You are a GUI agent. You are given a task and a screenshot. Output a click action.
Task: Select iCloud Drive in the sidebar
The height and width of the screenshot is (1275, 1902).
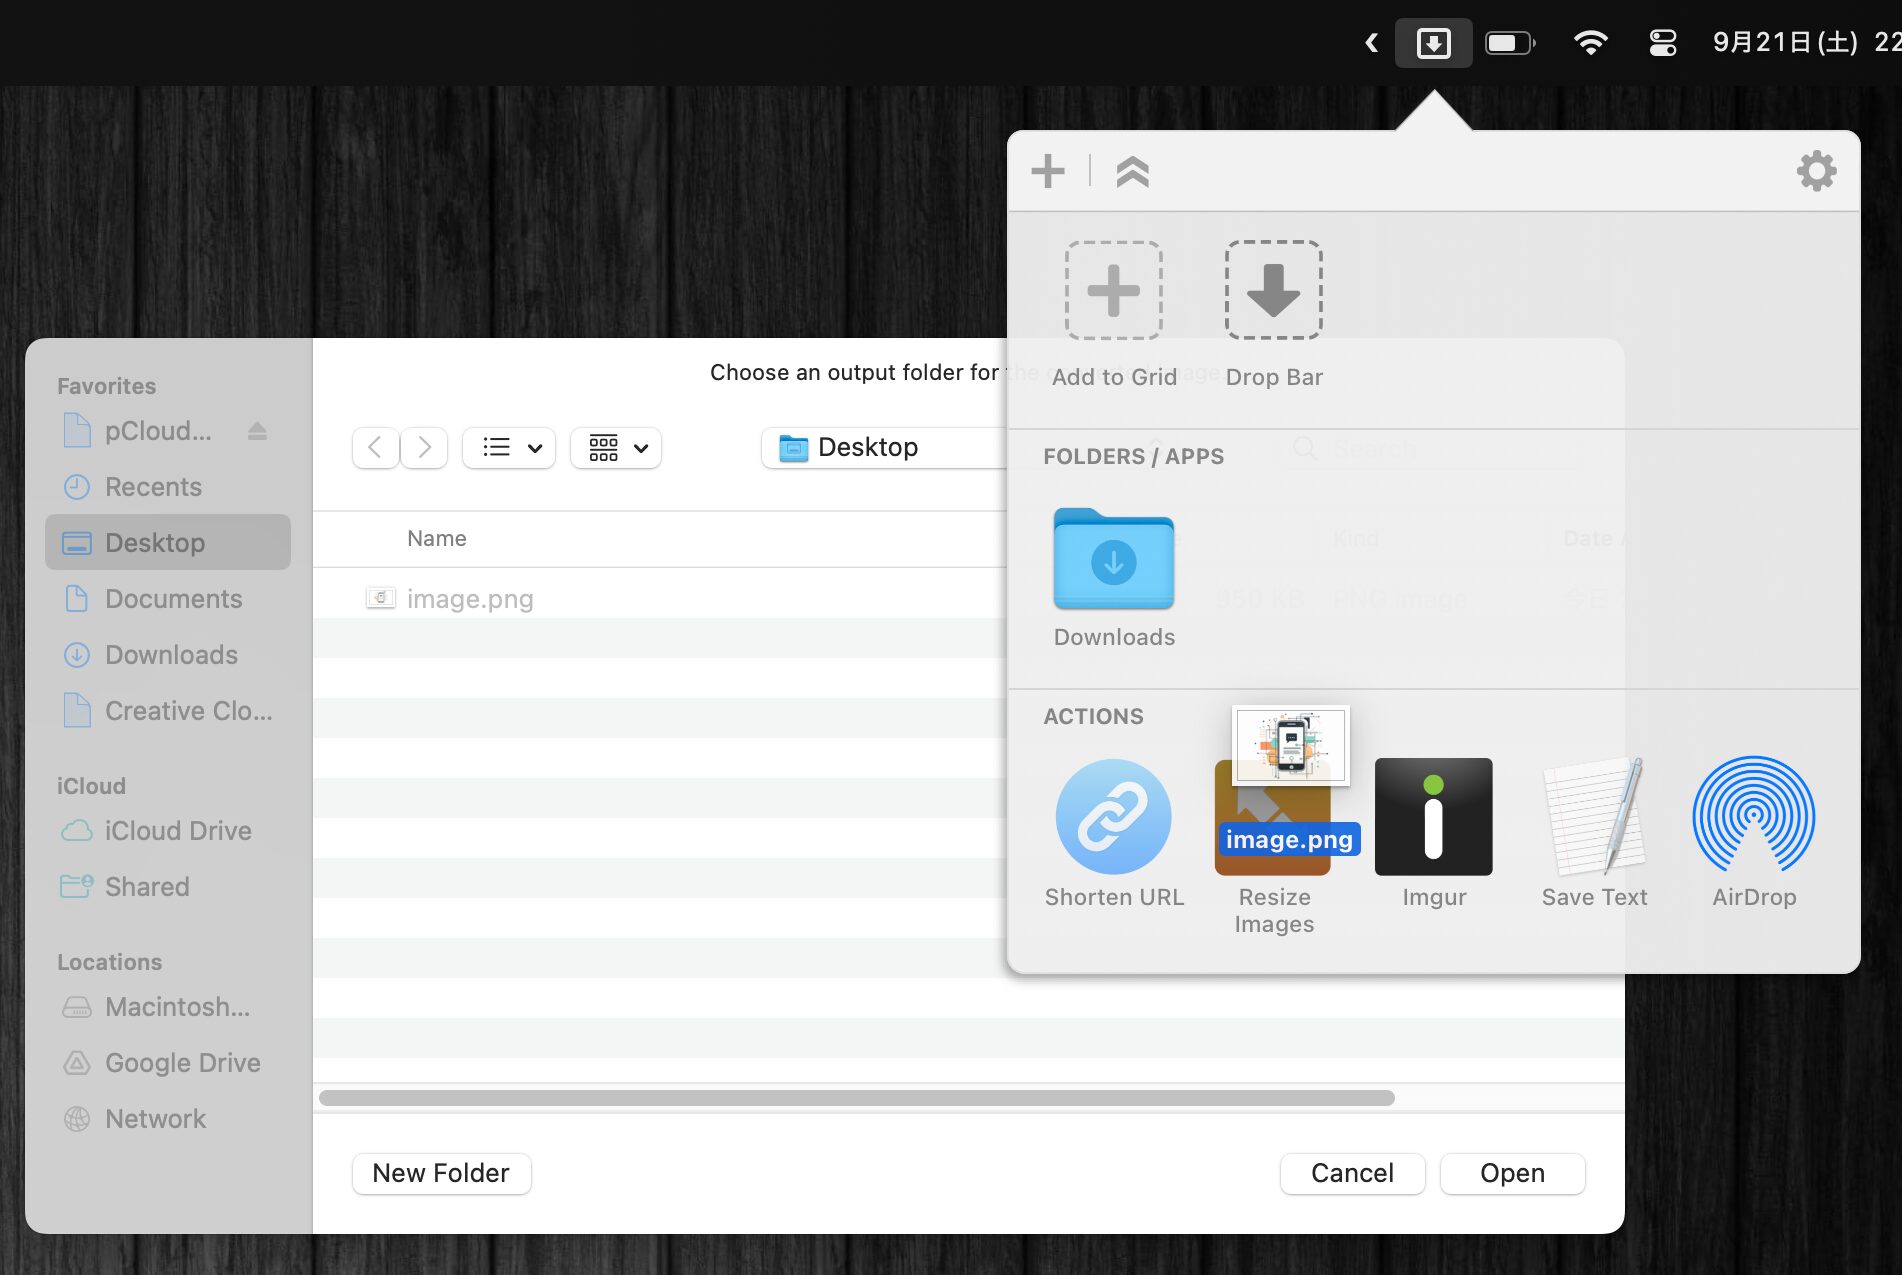point(177,831)
